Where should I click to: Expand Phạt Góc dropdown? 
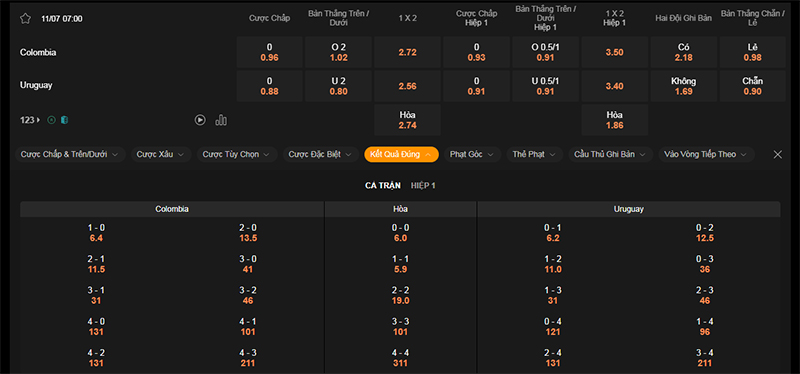click(472, 154)
